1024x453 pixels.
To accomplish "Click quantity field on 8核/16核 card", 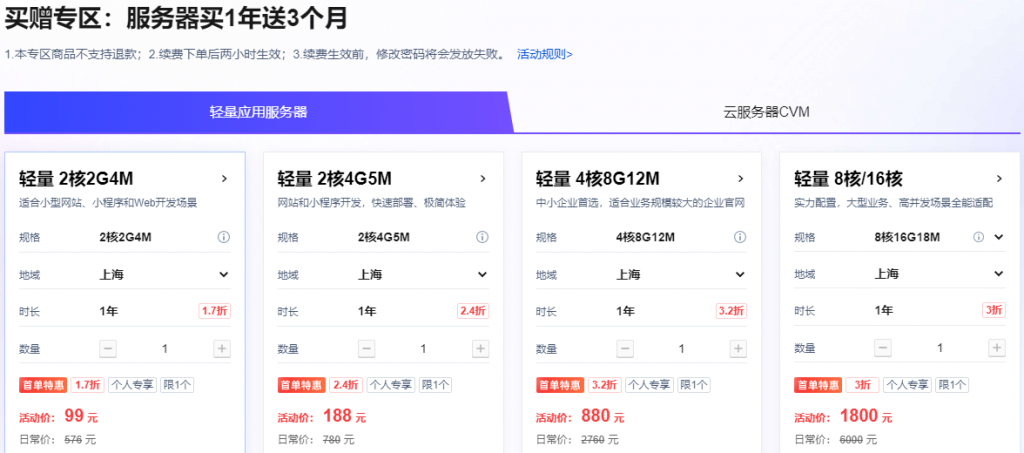I will [940, 348].
